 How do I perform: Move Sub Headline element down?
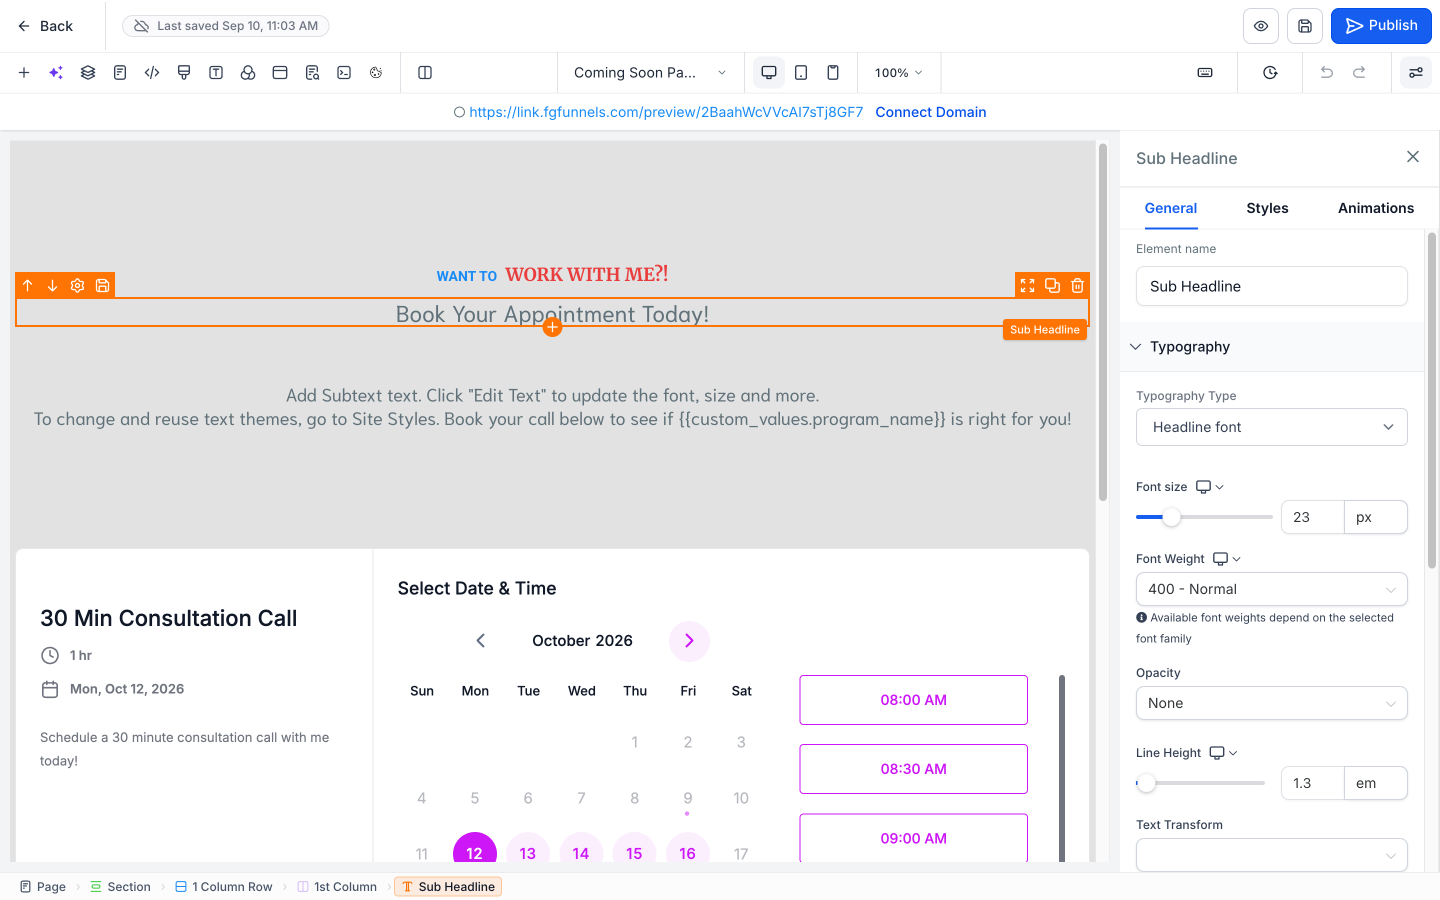pos(52,285)
